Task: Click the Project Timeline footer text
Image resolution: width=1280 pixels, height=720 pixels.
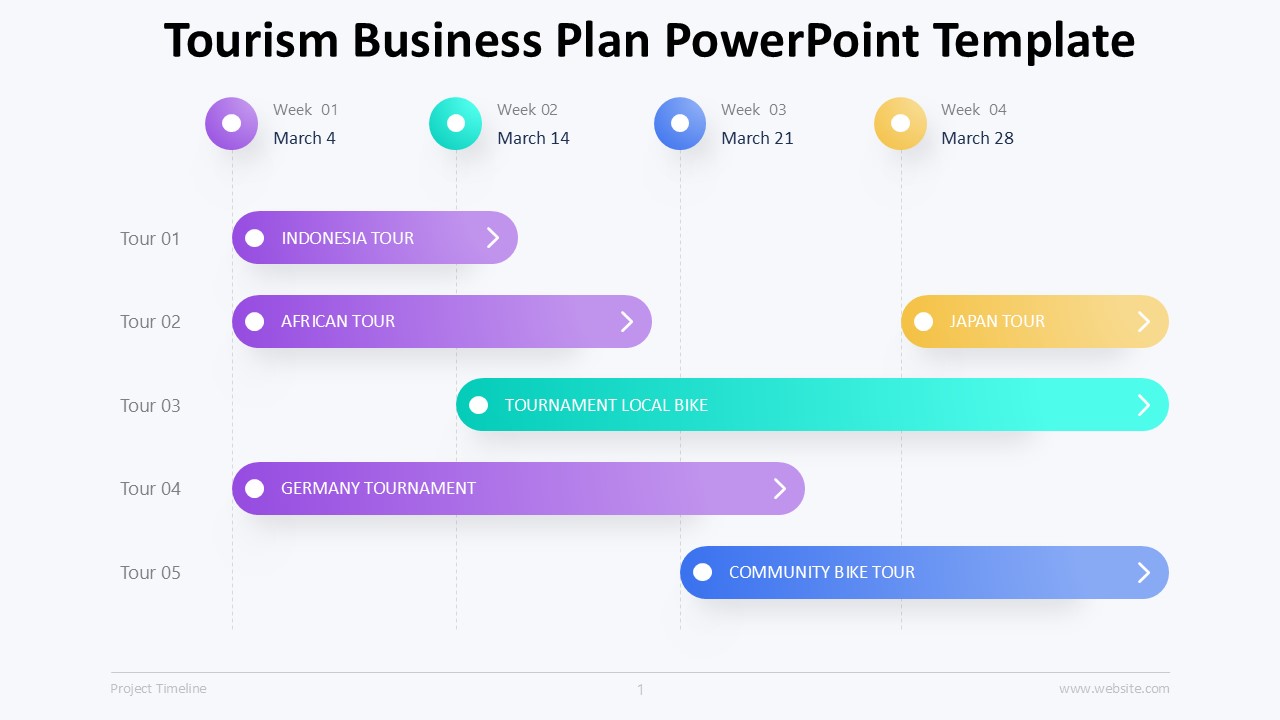Action: (x=158, y=688)
